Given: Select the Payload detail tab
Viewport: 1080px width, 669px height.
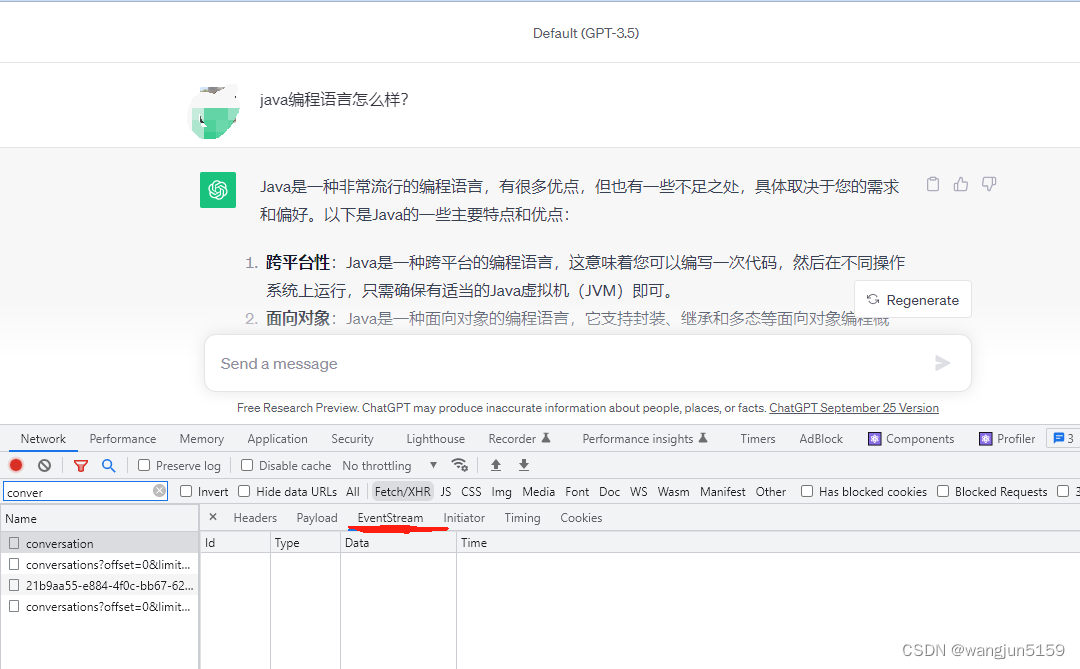Looking at the screenshot, I should click(317, 517).
